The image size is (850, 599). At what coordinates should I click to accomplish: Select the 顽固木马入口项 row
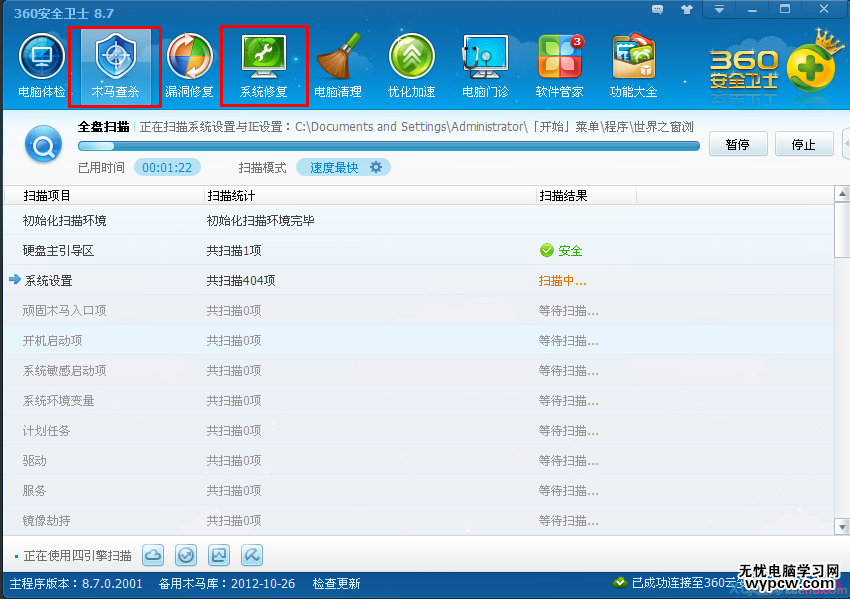point(418,311)
